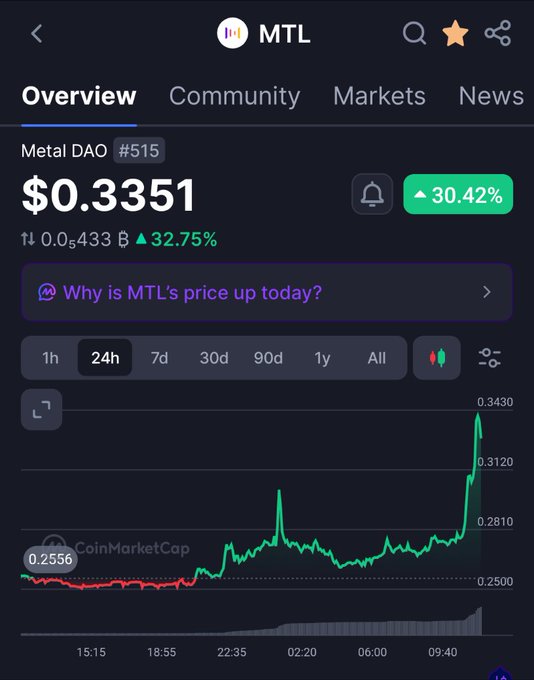Tap the Metal DAO name label
The image size is (534, 680).
click(64, 151)
